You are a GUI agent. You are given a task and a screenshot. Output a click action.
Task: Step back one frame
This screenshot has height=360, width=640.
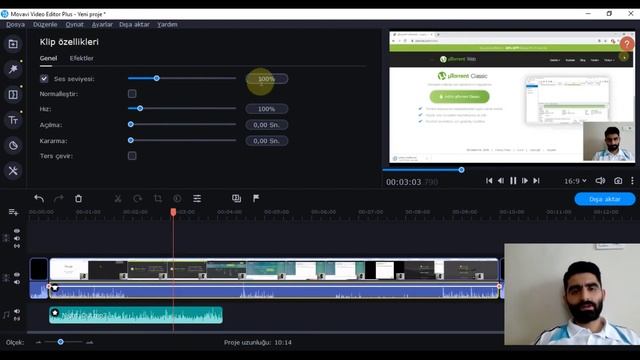coord(501,180)
